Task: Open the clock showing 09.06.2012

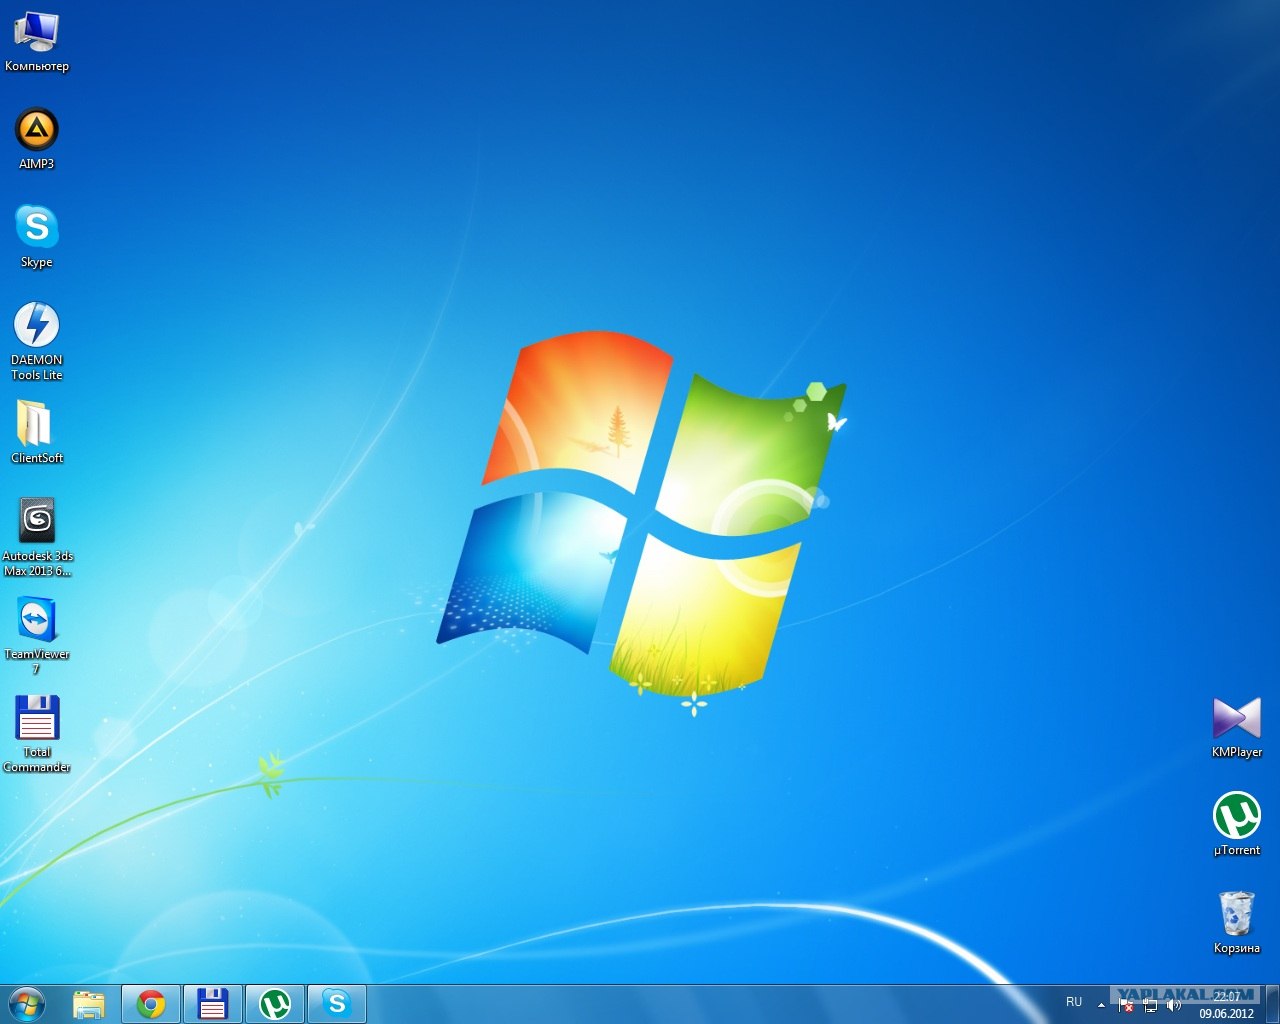Action: coord(1226,1005)
